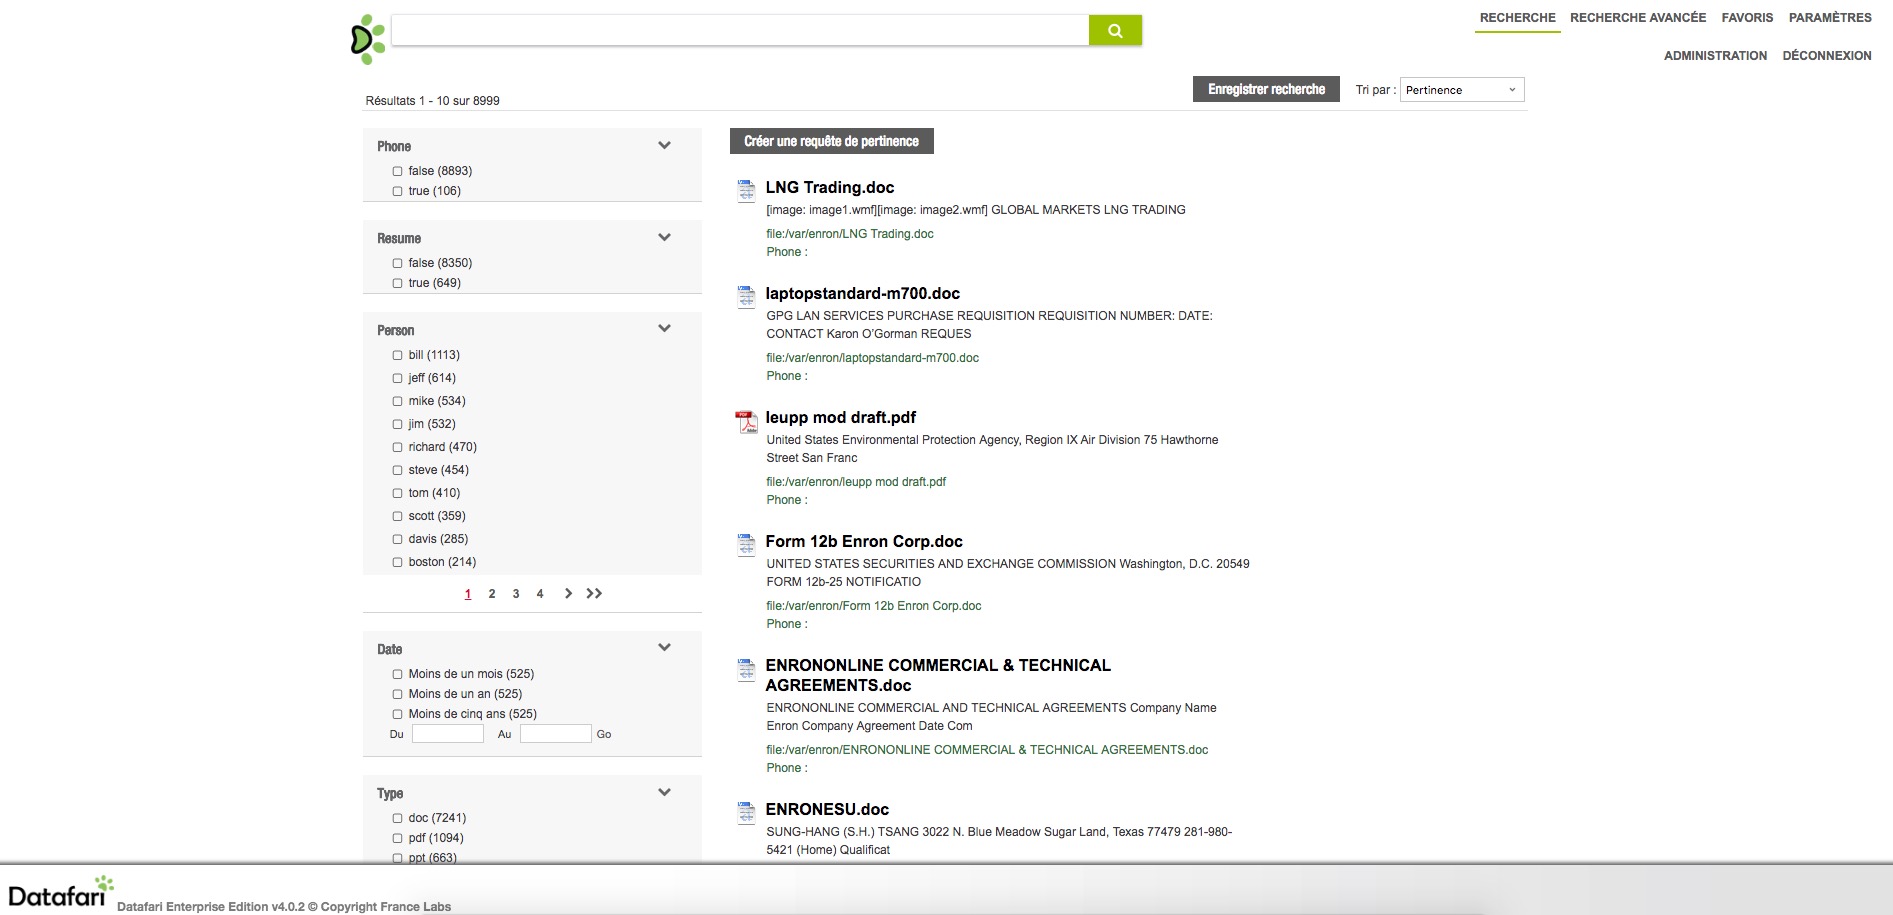Click the Datafari footer logo
The image size is (1893, 915).
pos(60,892)
